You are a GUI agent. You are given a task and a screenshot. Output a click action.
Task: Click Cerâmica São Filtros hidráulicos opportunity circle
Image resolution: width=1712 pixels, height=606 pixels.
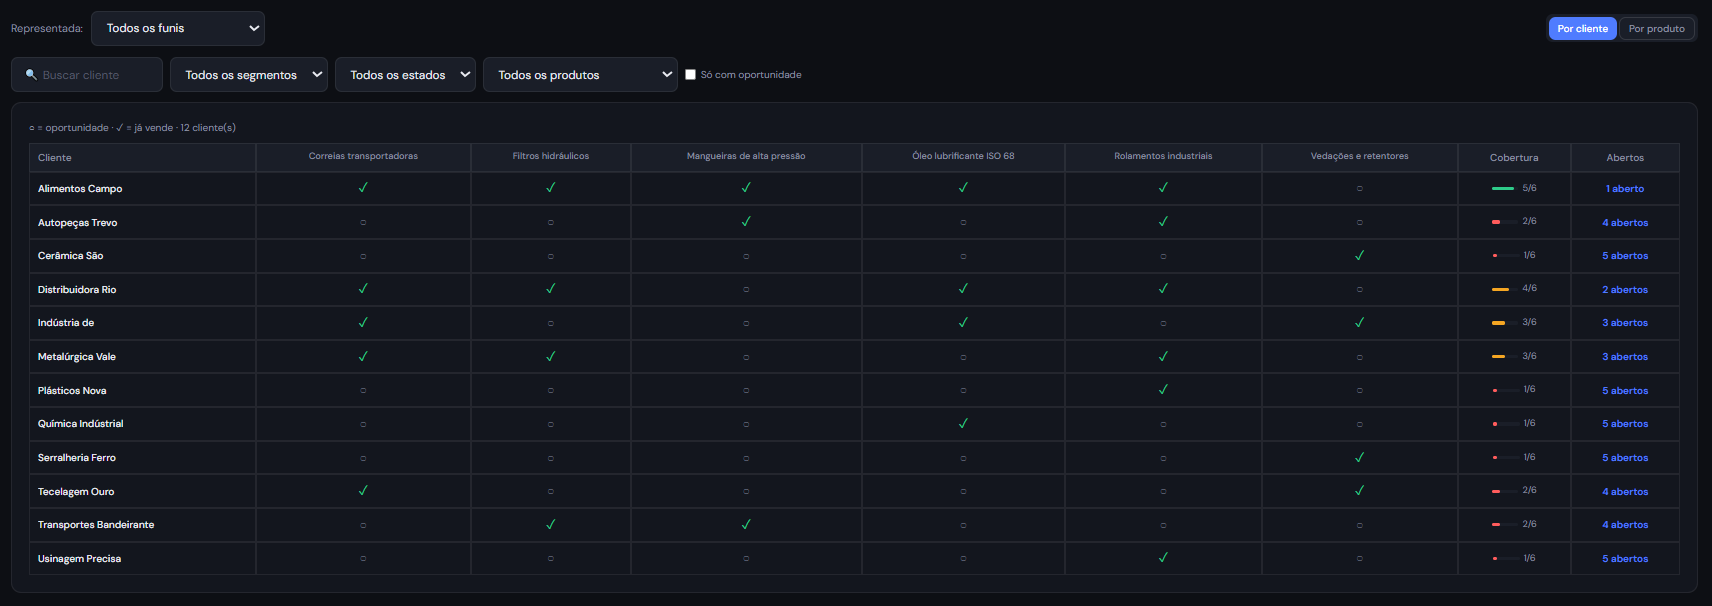550,256
